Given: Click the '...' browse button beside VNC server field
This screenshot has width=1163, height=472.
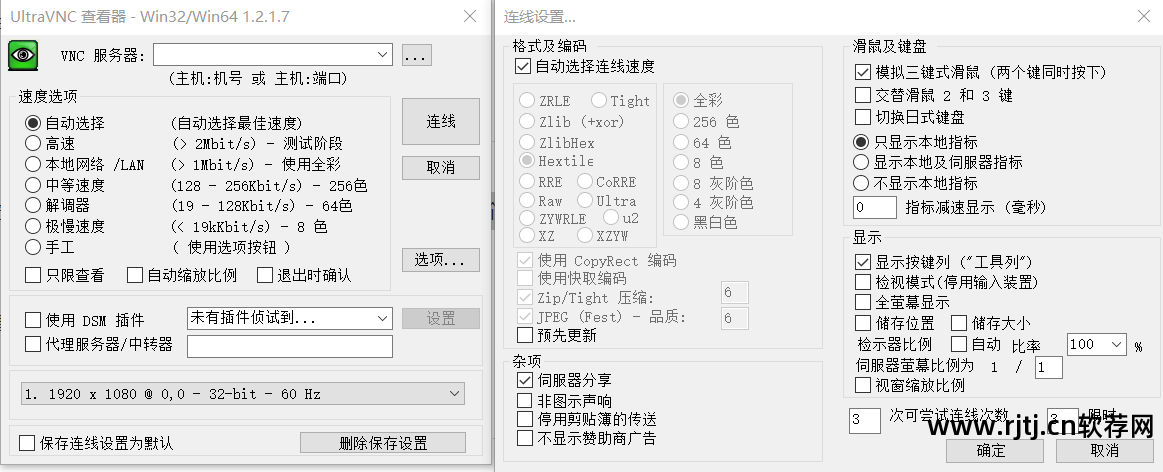Looking at the screenshot, I should click(417, 55).
